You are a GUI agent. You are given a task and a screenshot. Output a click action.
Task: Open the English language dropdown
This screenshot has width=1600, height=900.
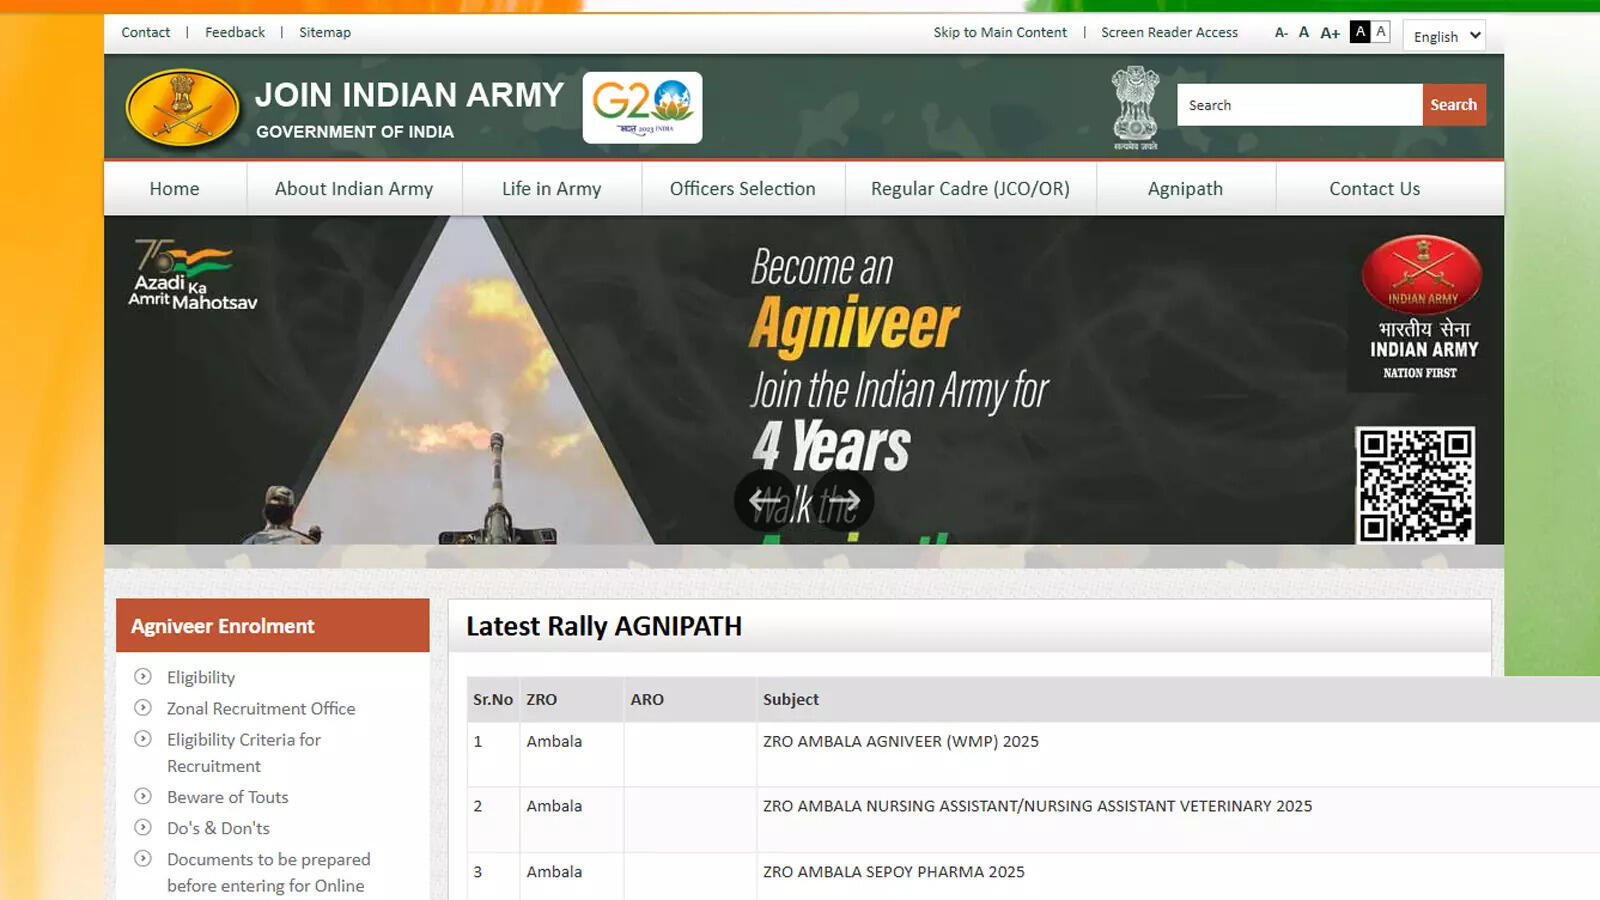[1444, 36]
